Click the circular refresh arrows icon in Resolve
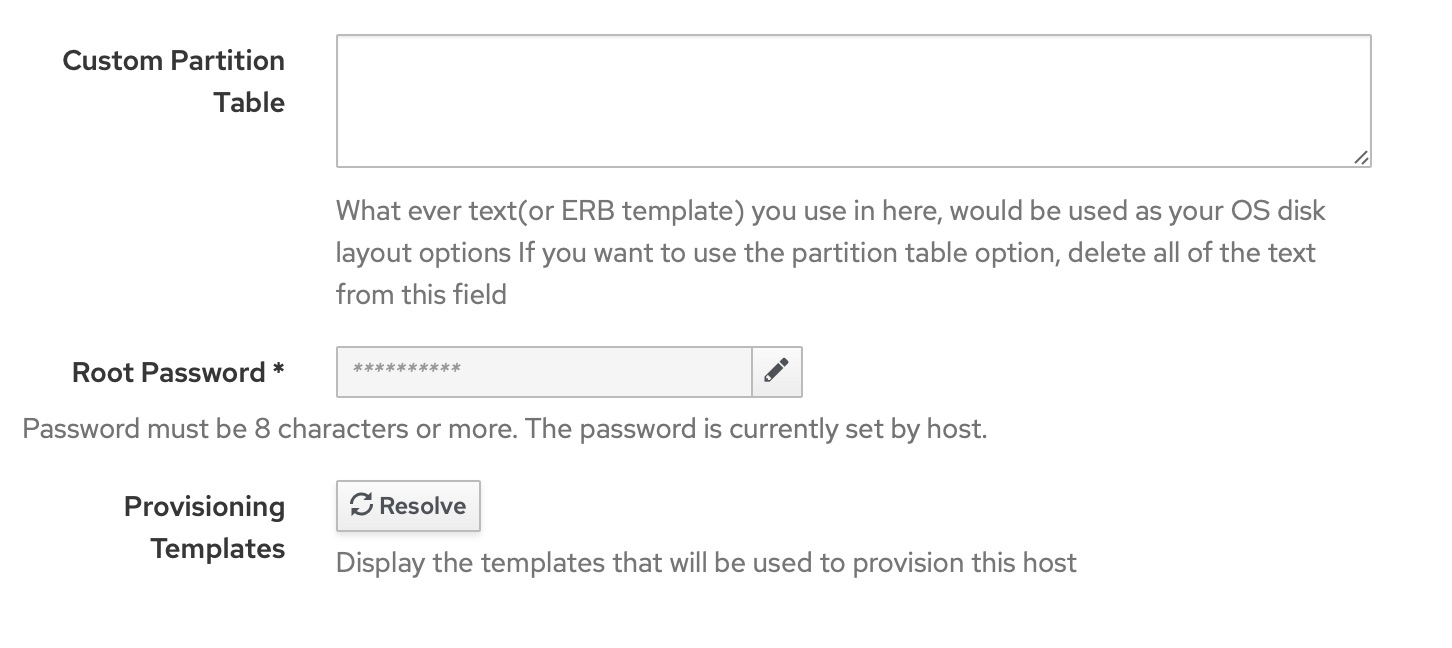 click(361, 506)
